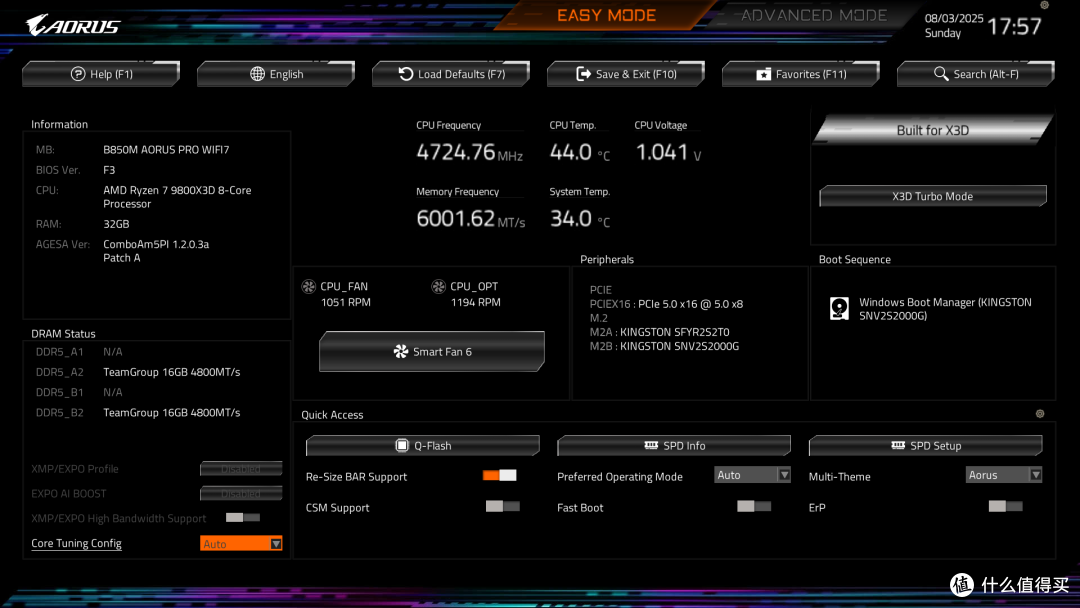Click the X3D Turbo Mode button

[933, 196]
